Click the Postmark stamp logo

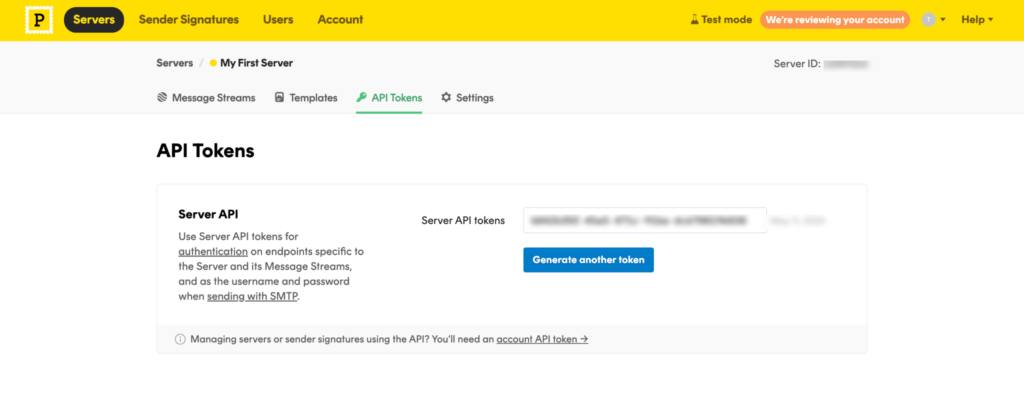[x=39, y=20]
